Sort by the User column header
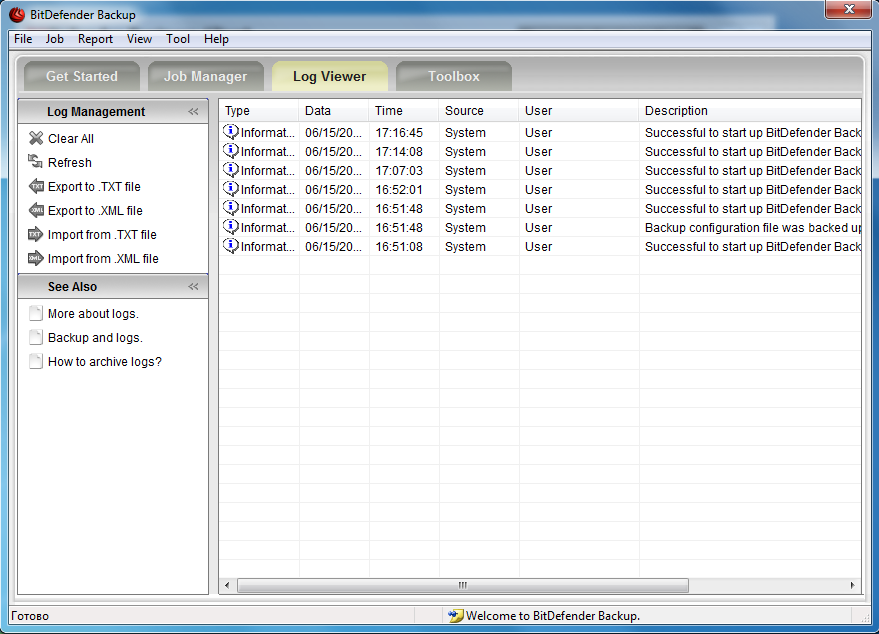The image size is (879, 634). (579, 111)
